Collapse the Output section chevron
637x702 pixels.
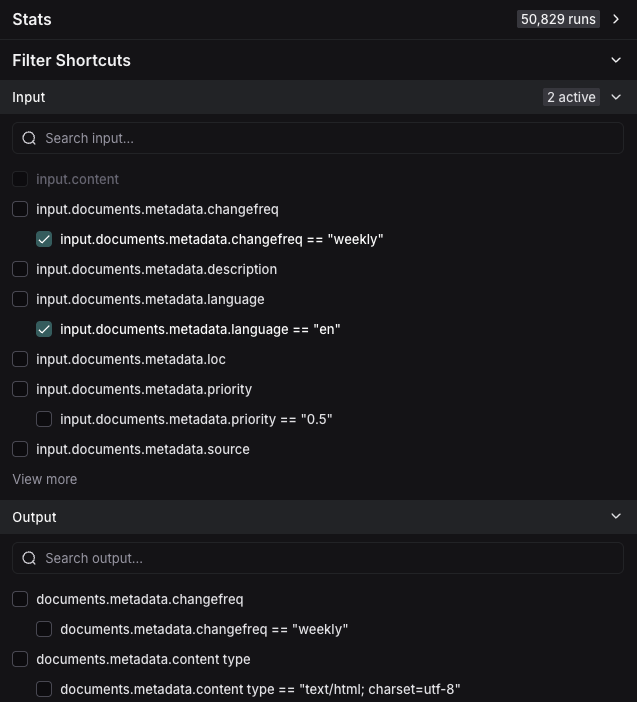click(x=616, y=517)
